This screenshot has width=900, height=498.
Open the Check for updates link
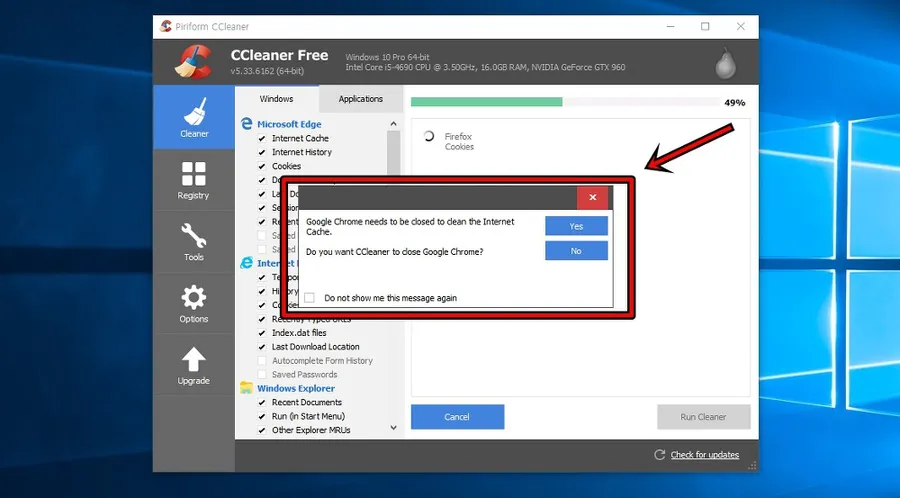click(704, 454)
